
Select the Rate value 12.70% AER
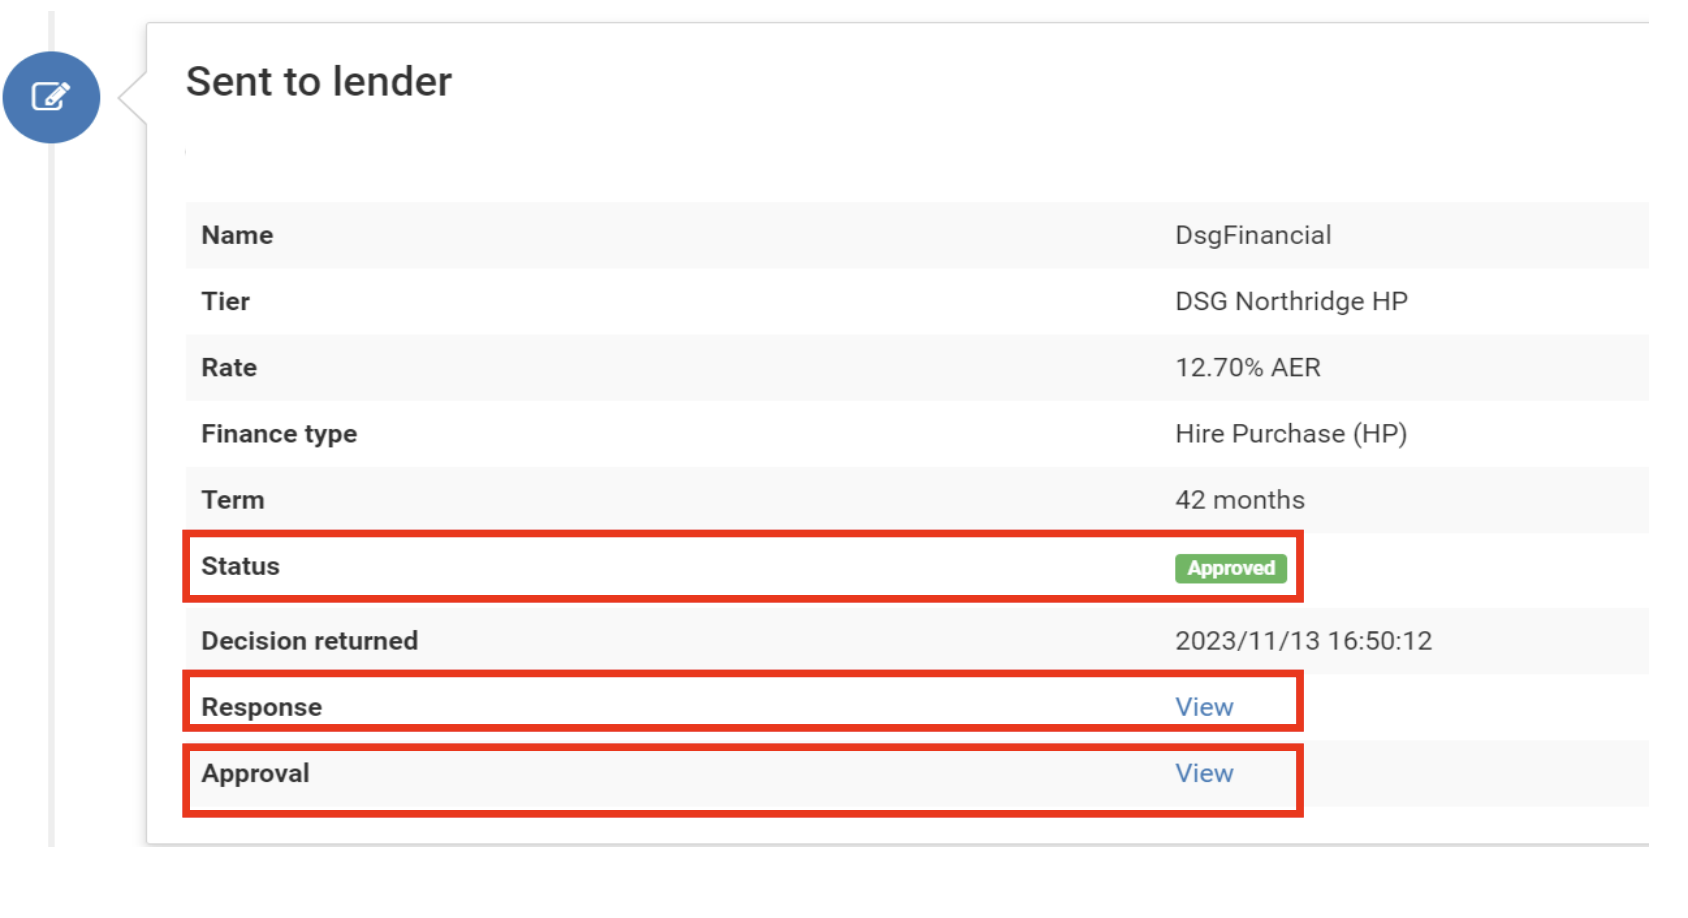[1248, 367]
